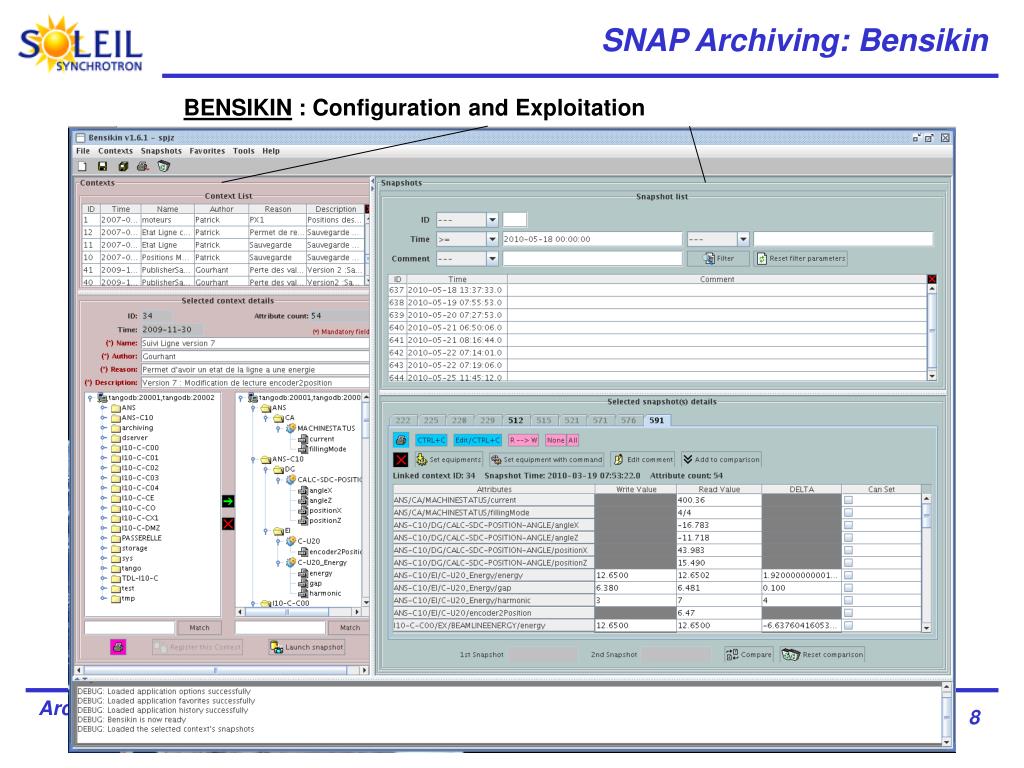The image size is (1024, 768).
Task: Expand the I10-C-C00 node in left tree
Action: coord(103,448)
